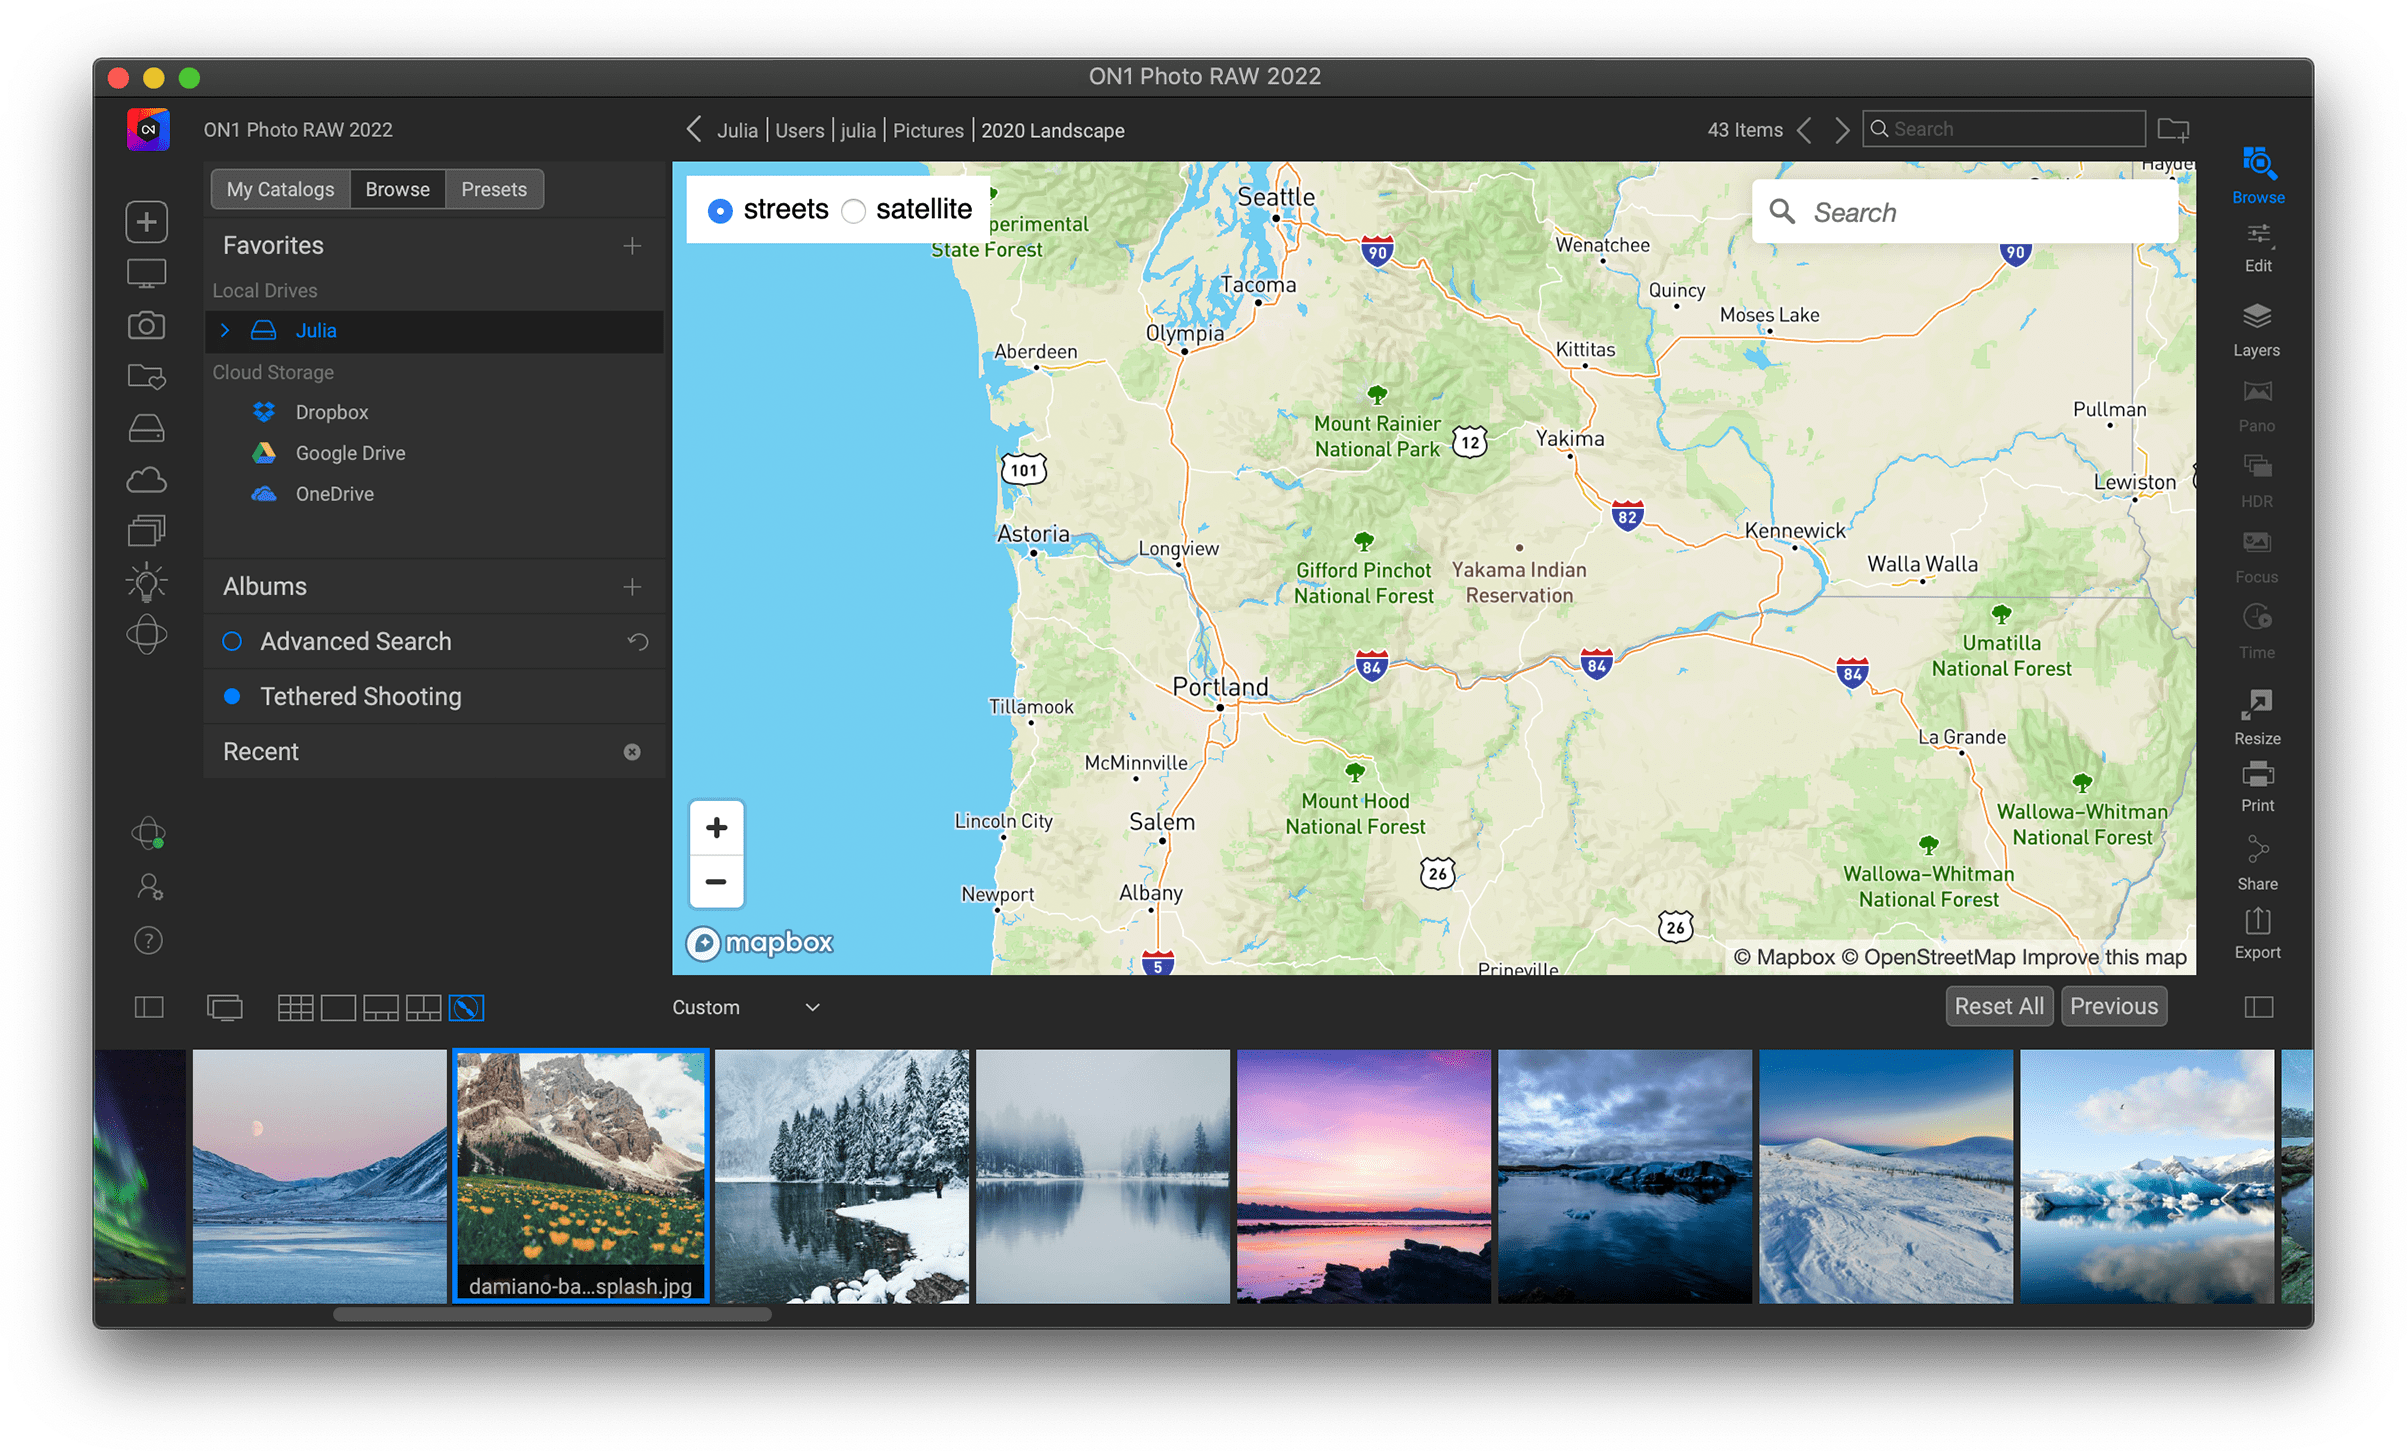Open the Users breadcrumb folder

[799, 130]
